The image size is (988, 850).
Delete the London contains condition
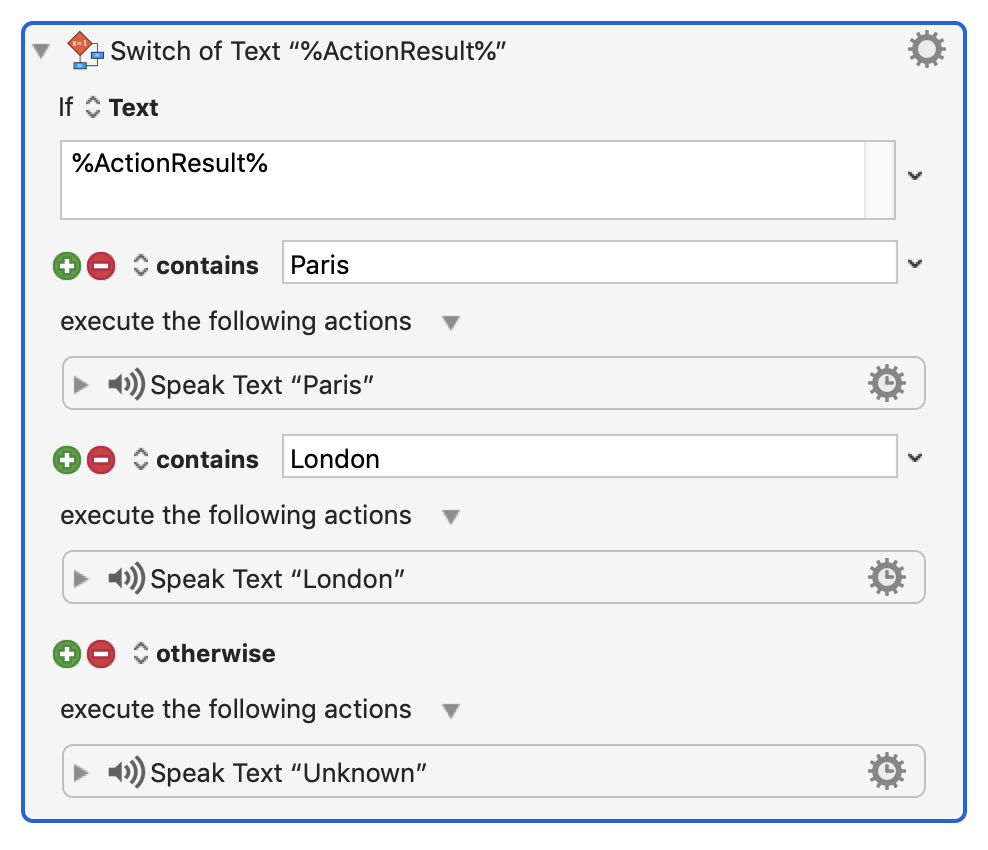pyautogui.click(x=100, y=460)
